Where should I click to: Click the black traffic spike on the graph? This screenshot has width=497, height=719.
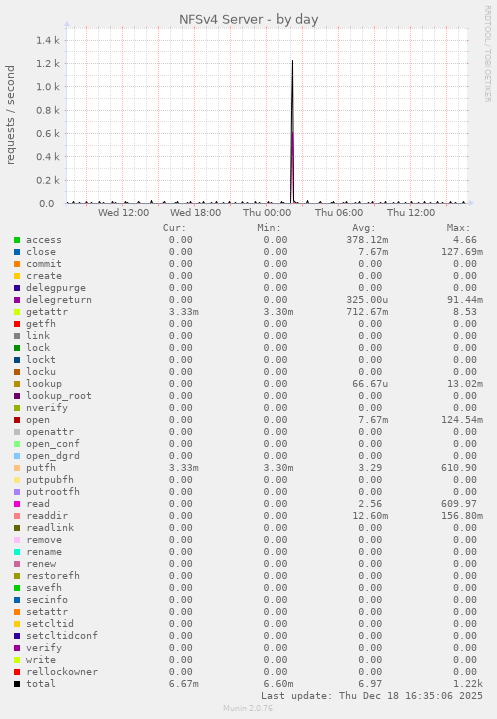pos(293,133)
